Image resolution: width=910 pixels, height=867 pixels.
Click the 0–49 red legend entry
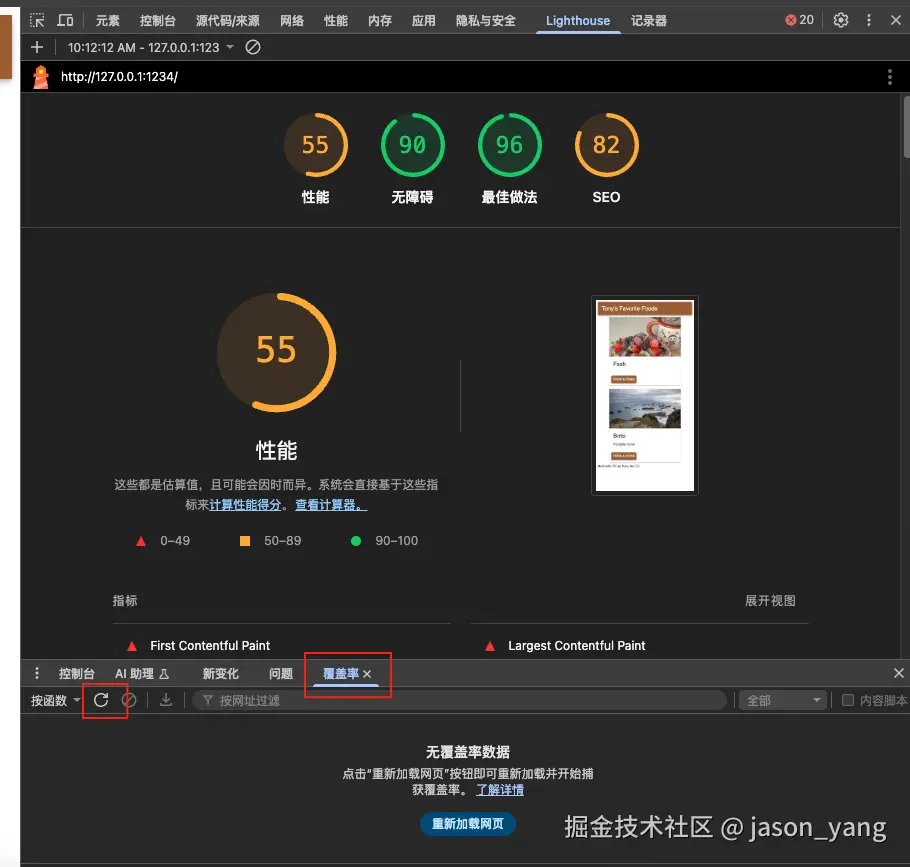(x=162, y=541)
